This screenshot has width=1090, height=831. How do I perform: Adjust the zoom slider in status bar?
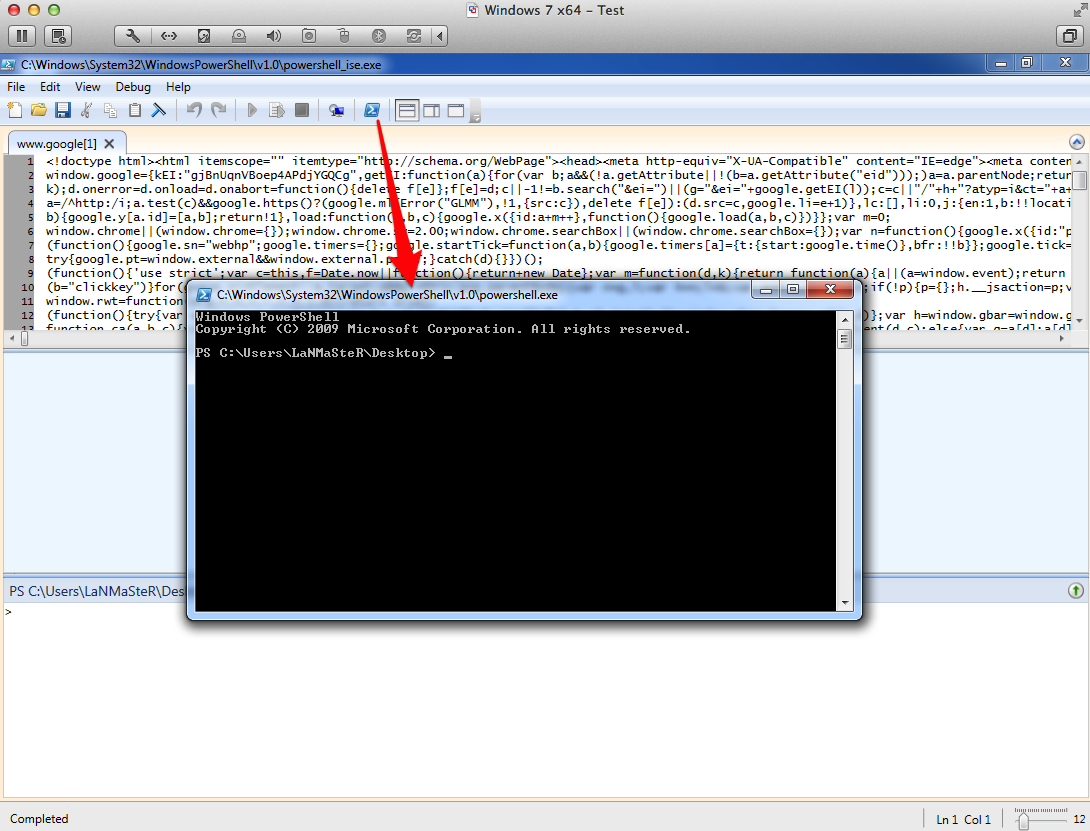(1023, 822)
